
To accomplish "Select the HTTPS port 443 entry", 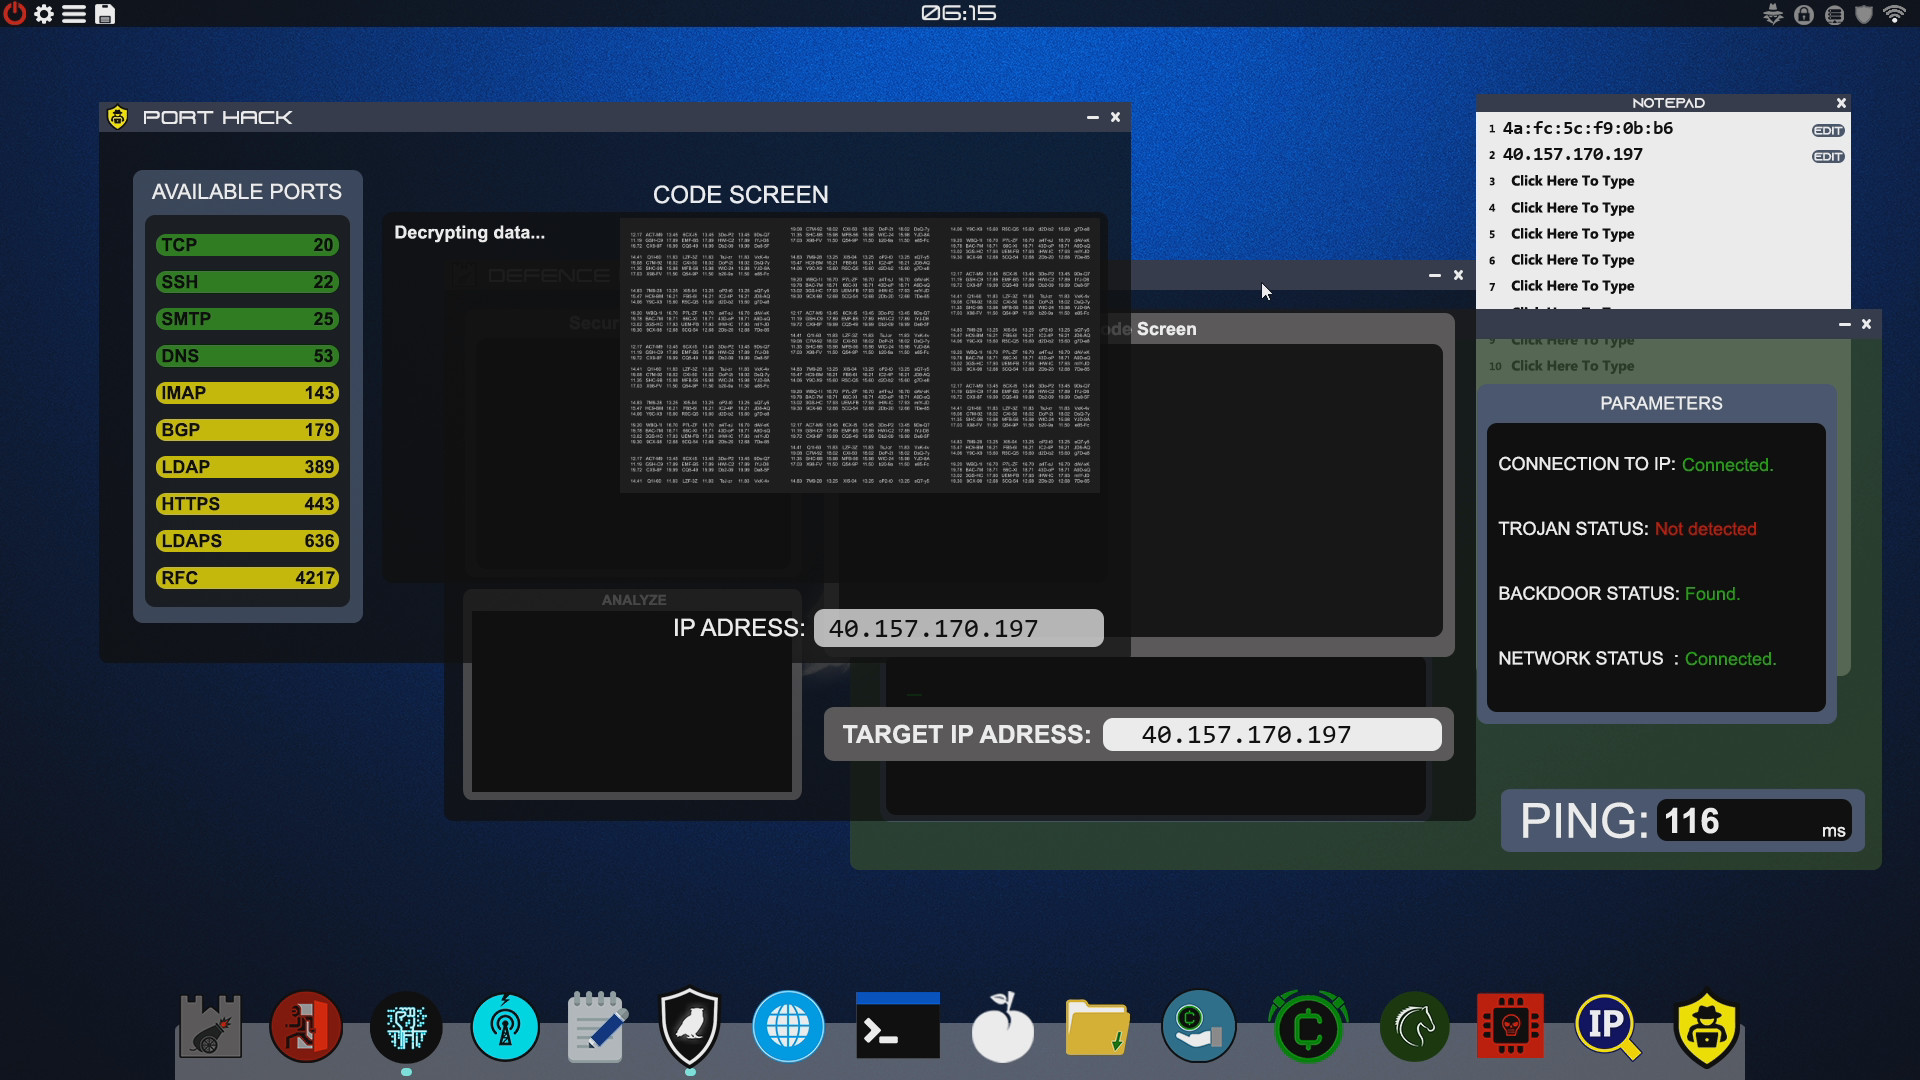I will pos(246,503).
